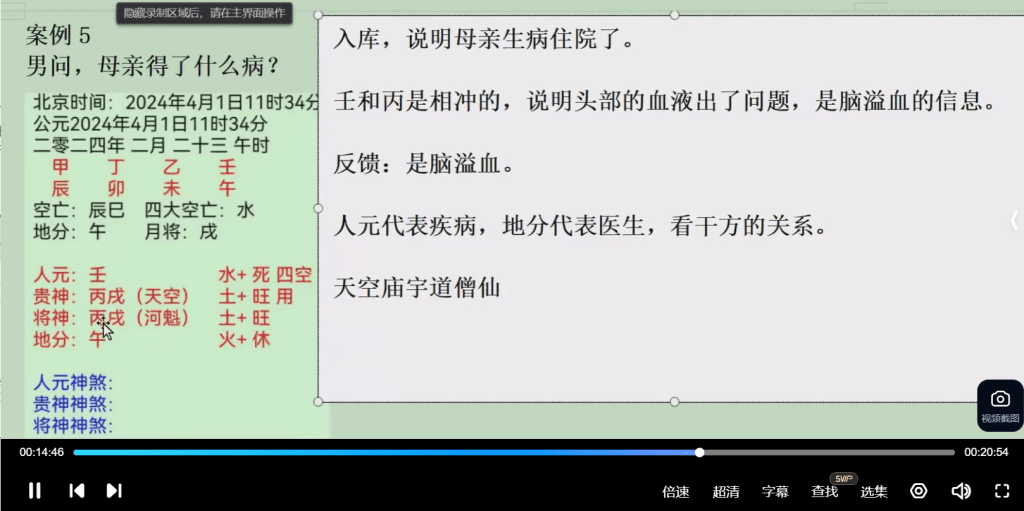Skip to the previous video
This screenshot has width=1024, height=511.
(76, 490)
